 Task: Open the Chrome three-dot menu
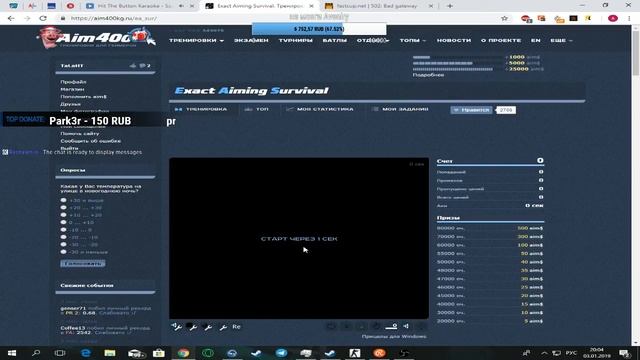(630, 18)
